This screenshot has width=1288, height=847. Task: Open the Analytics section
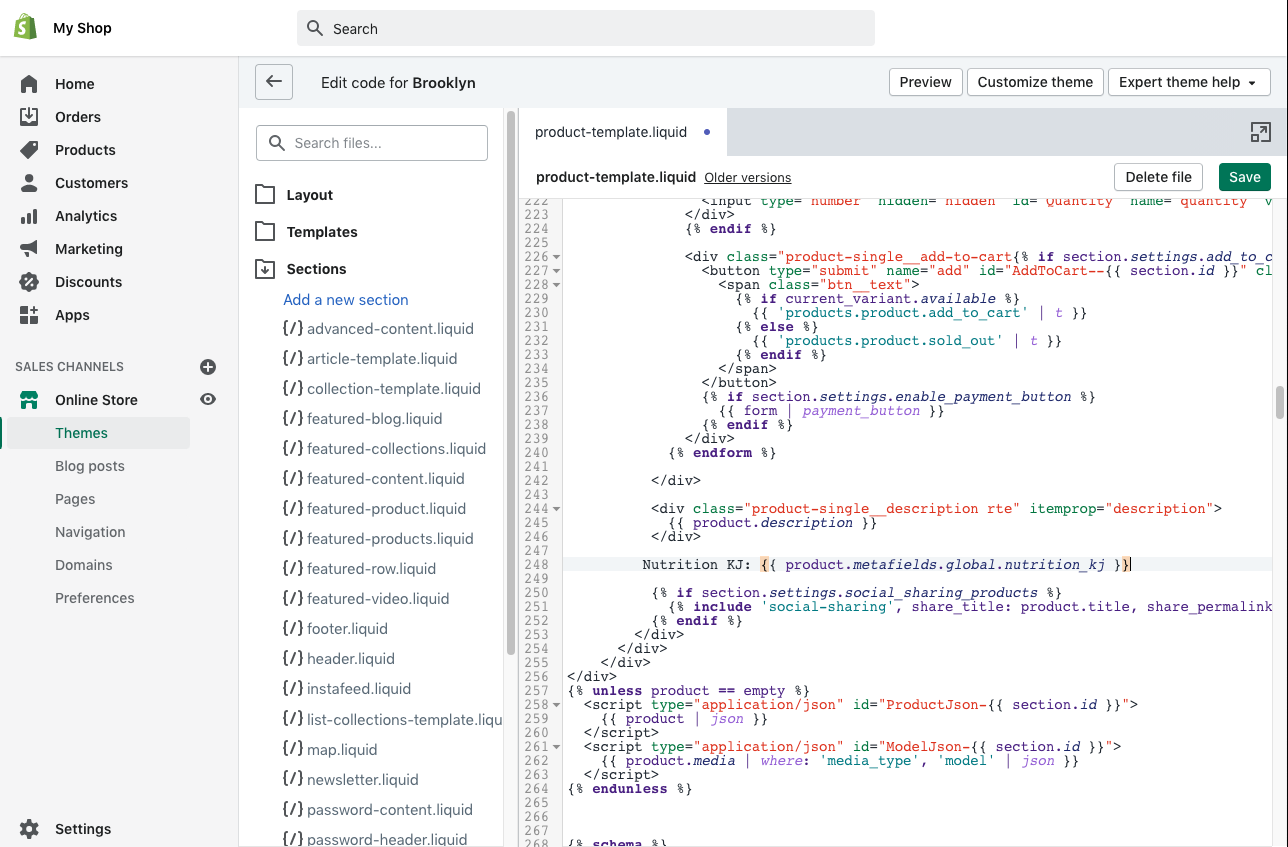[x=86, y=216]
